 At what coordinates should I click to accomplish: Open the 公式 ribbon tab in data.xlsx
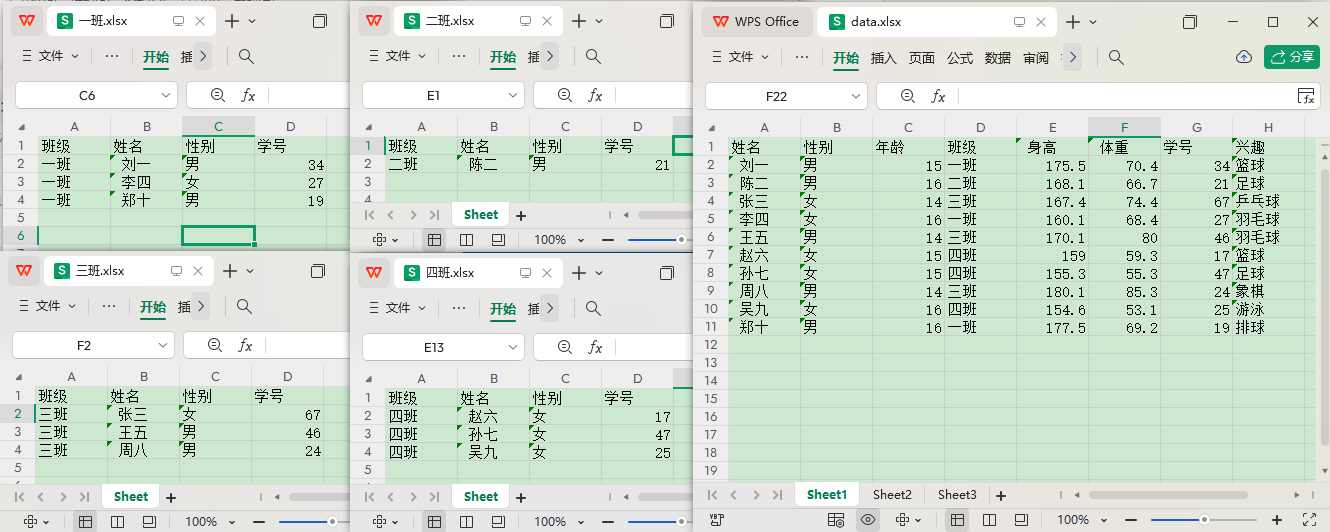[x=960, y=58]
